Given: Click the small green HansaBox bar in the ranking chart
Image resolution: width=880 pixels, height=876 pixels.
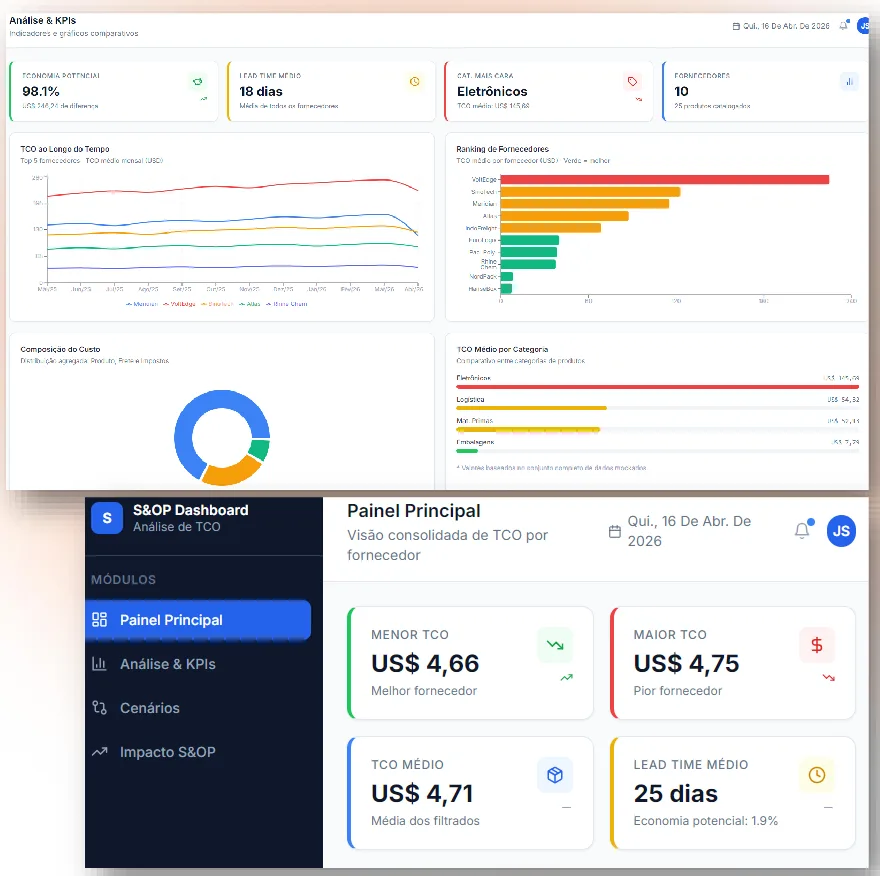Looking at the screenshot, I should [506, 288].
